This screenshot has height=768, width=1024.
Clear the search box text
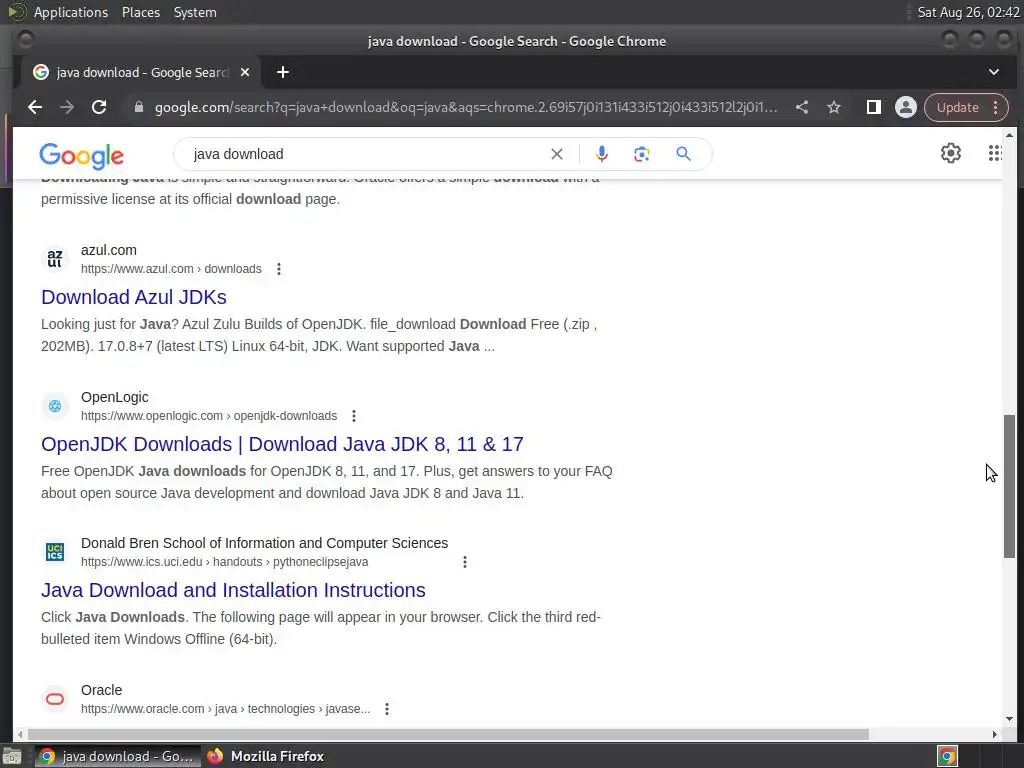[556, 154]
